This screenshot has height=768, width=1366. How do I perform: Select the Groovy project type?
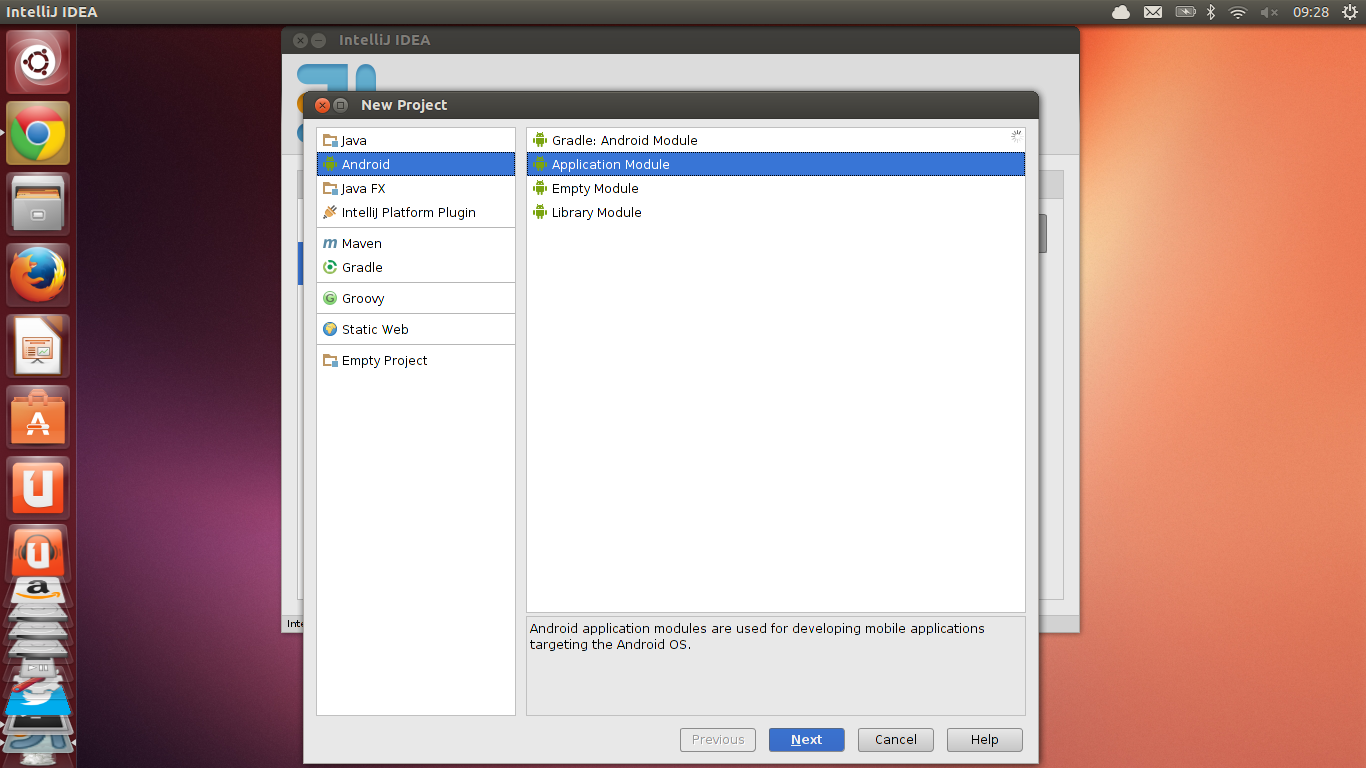coord(416,298)
